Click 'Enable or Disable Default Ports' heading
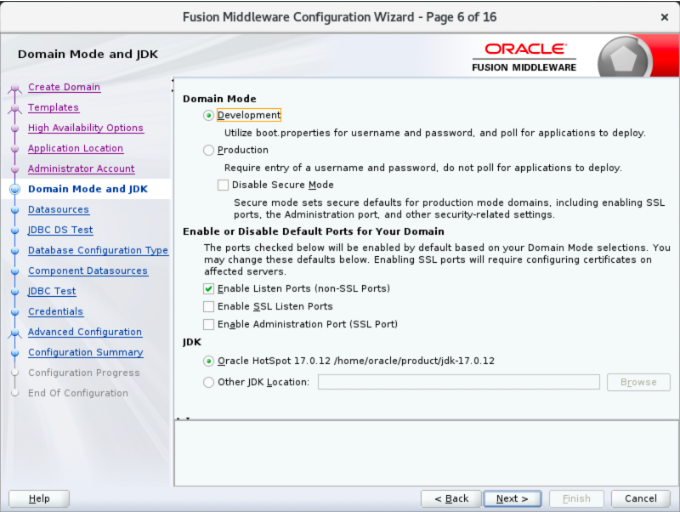 click(314, 232)
